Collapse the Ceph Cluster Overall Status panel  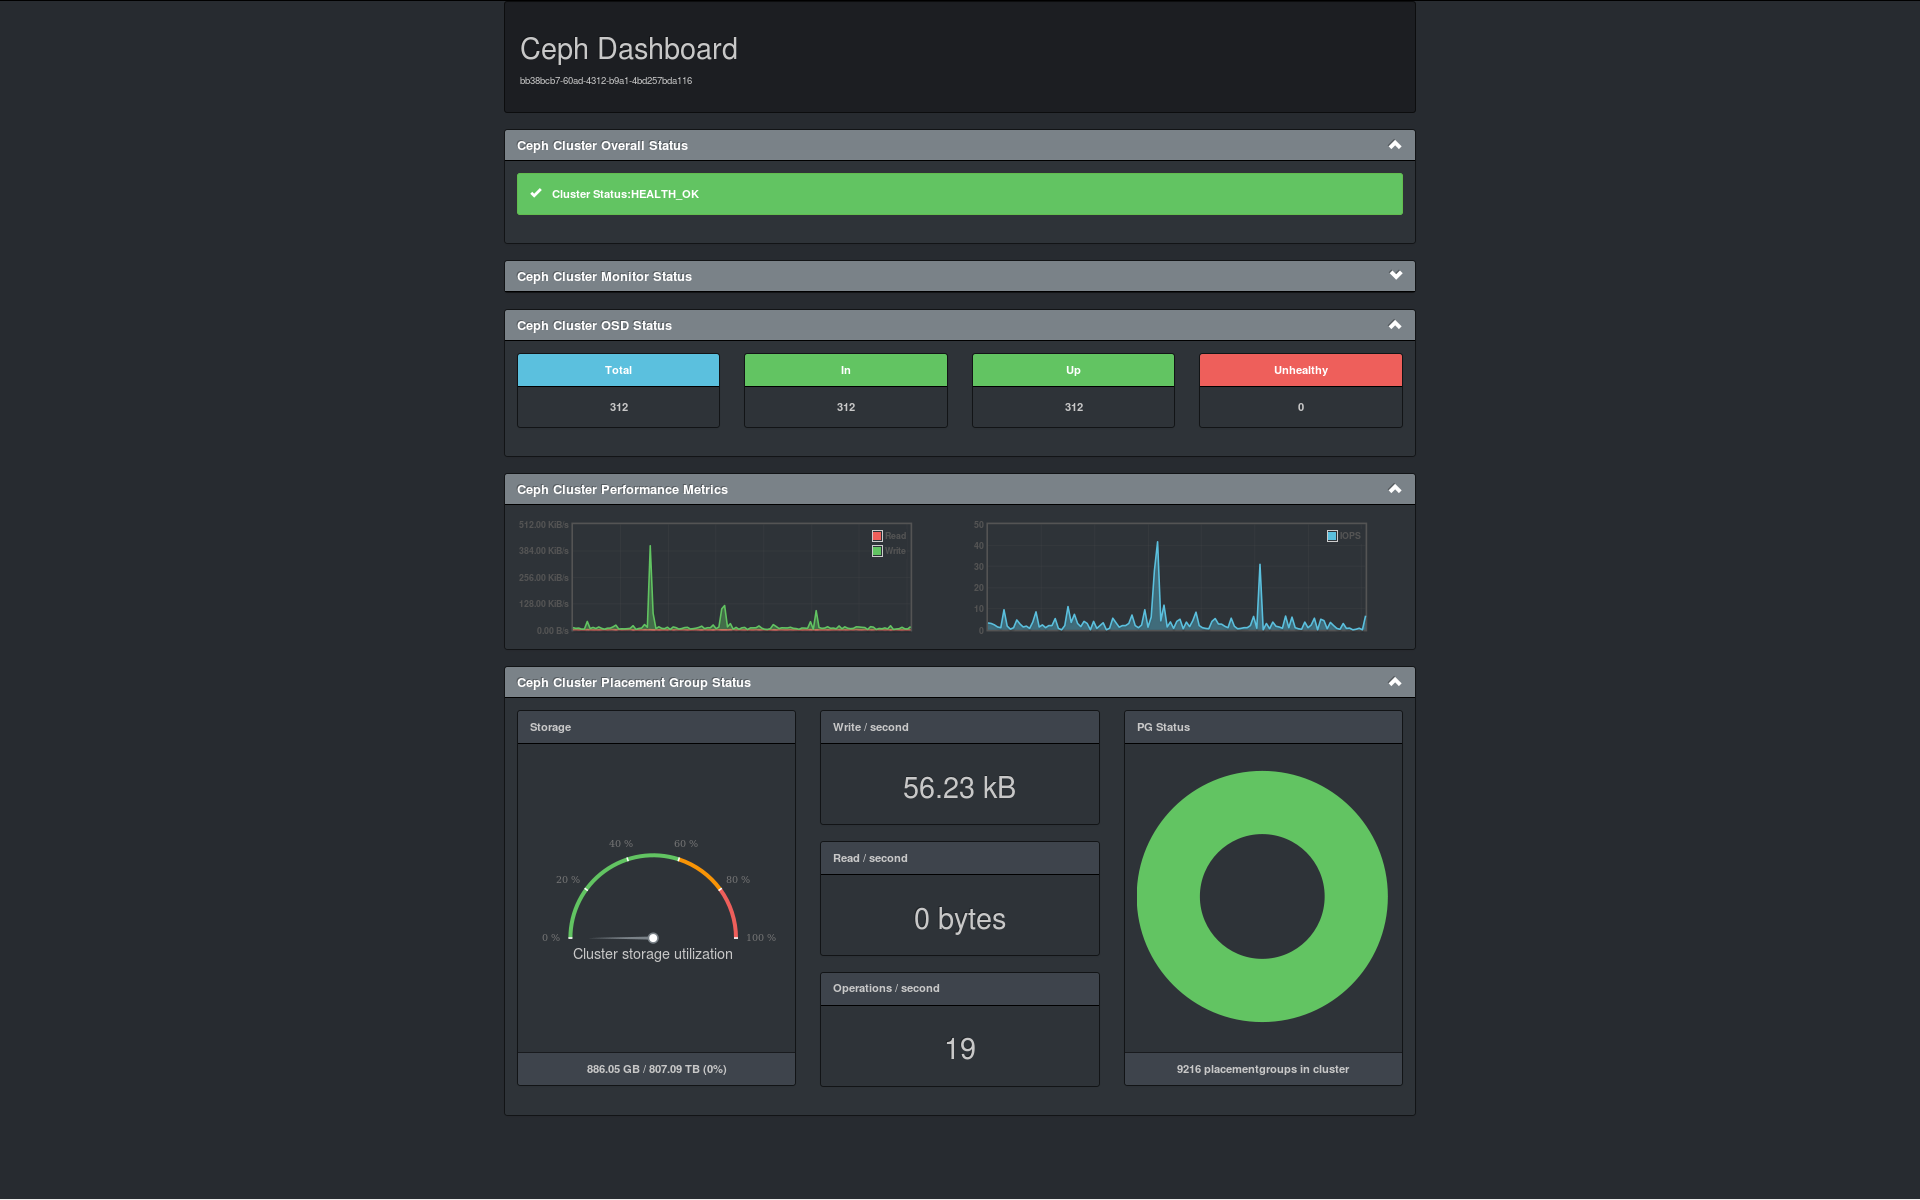(x=1395, y=145)
